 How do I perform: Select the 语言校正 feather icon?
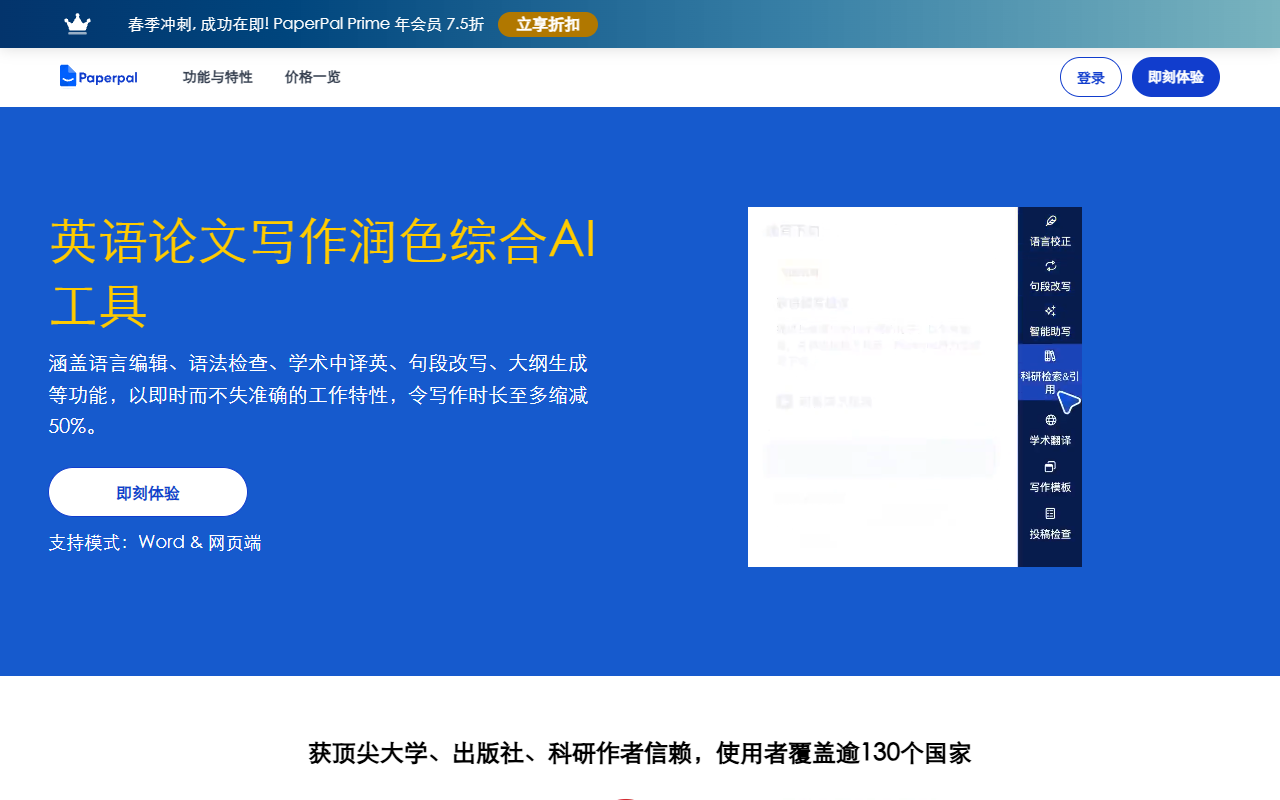[1050, 221]
